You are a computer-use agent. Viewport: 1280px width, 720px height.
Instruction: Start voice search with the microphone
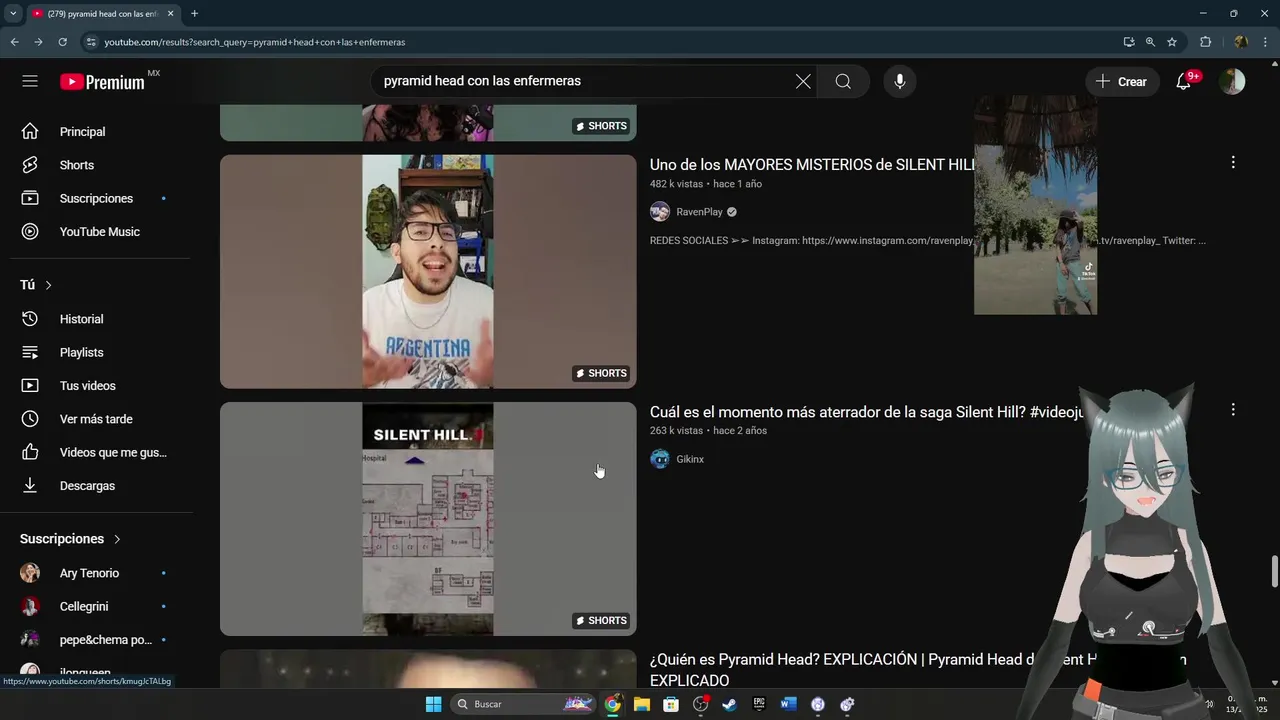pos(900,81)
